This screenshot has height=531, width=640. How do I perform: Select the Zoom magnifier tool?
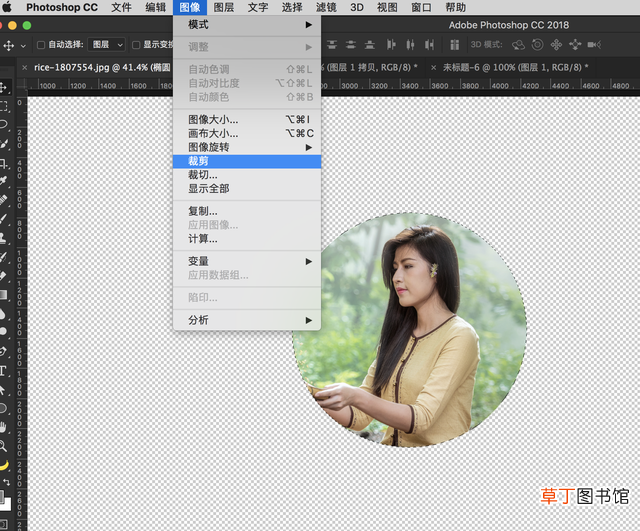[3, 446]
